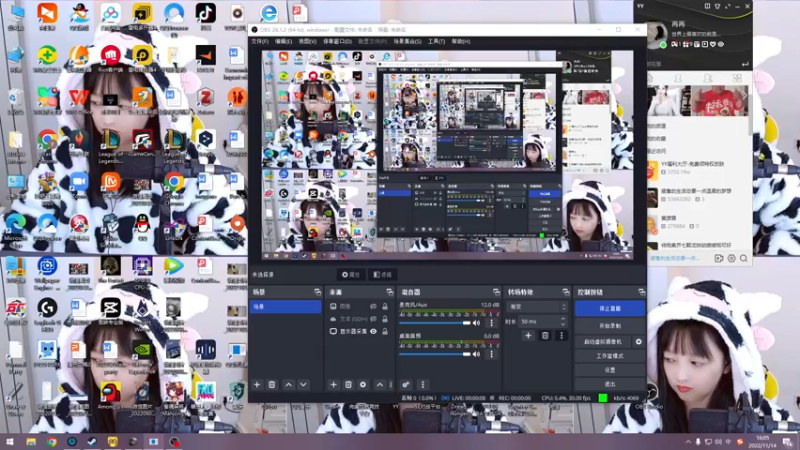Click the target icon in the YY bottom bar
This screenshot has height=450, width=800.
(x=732, y=259)
